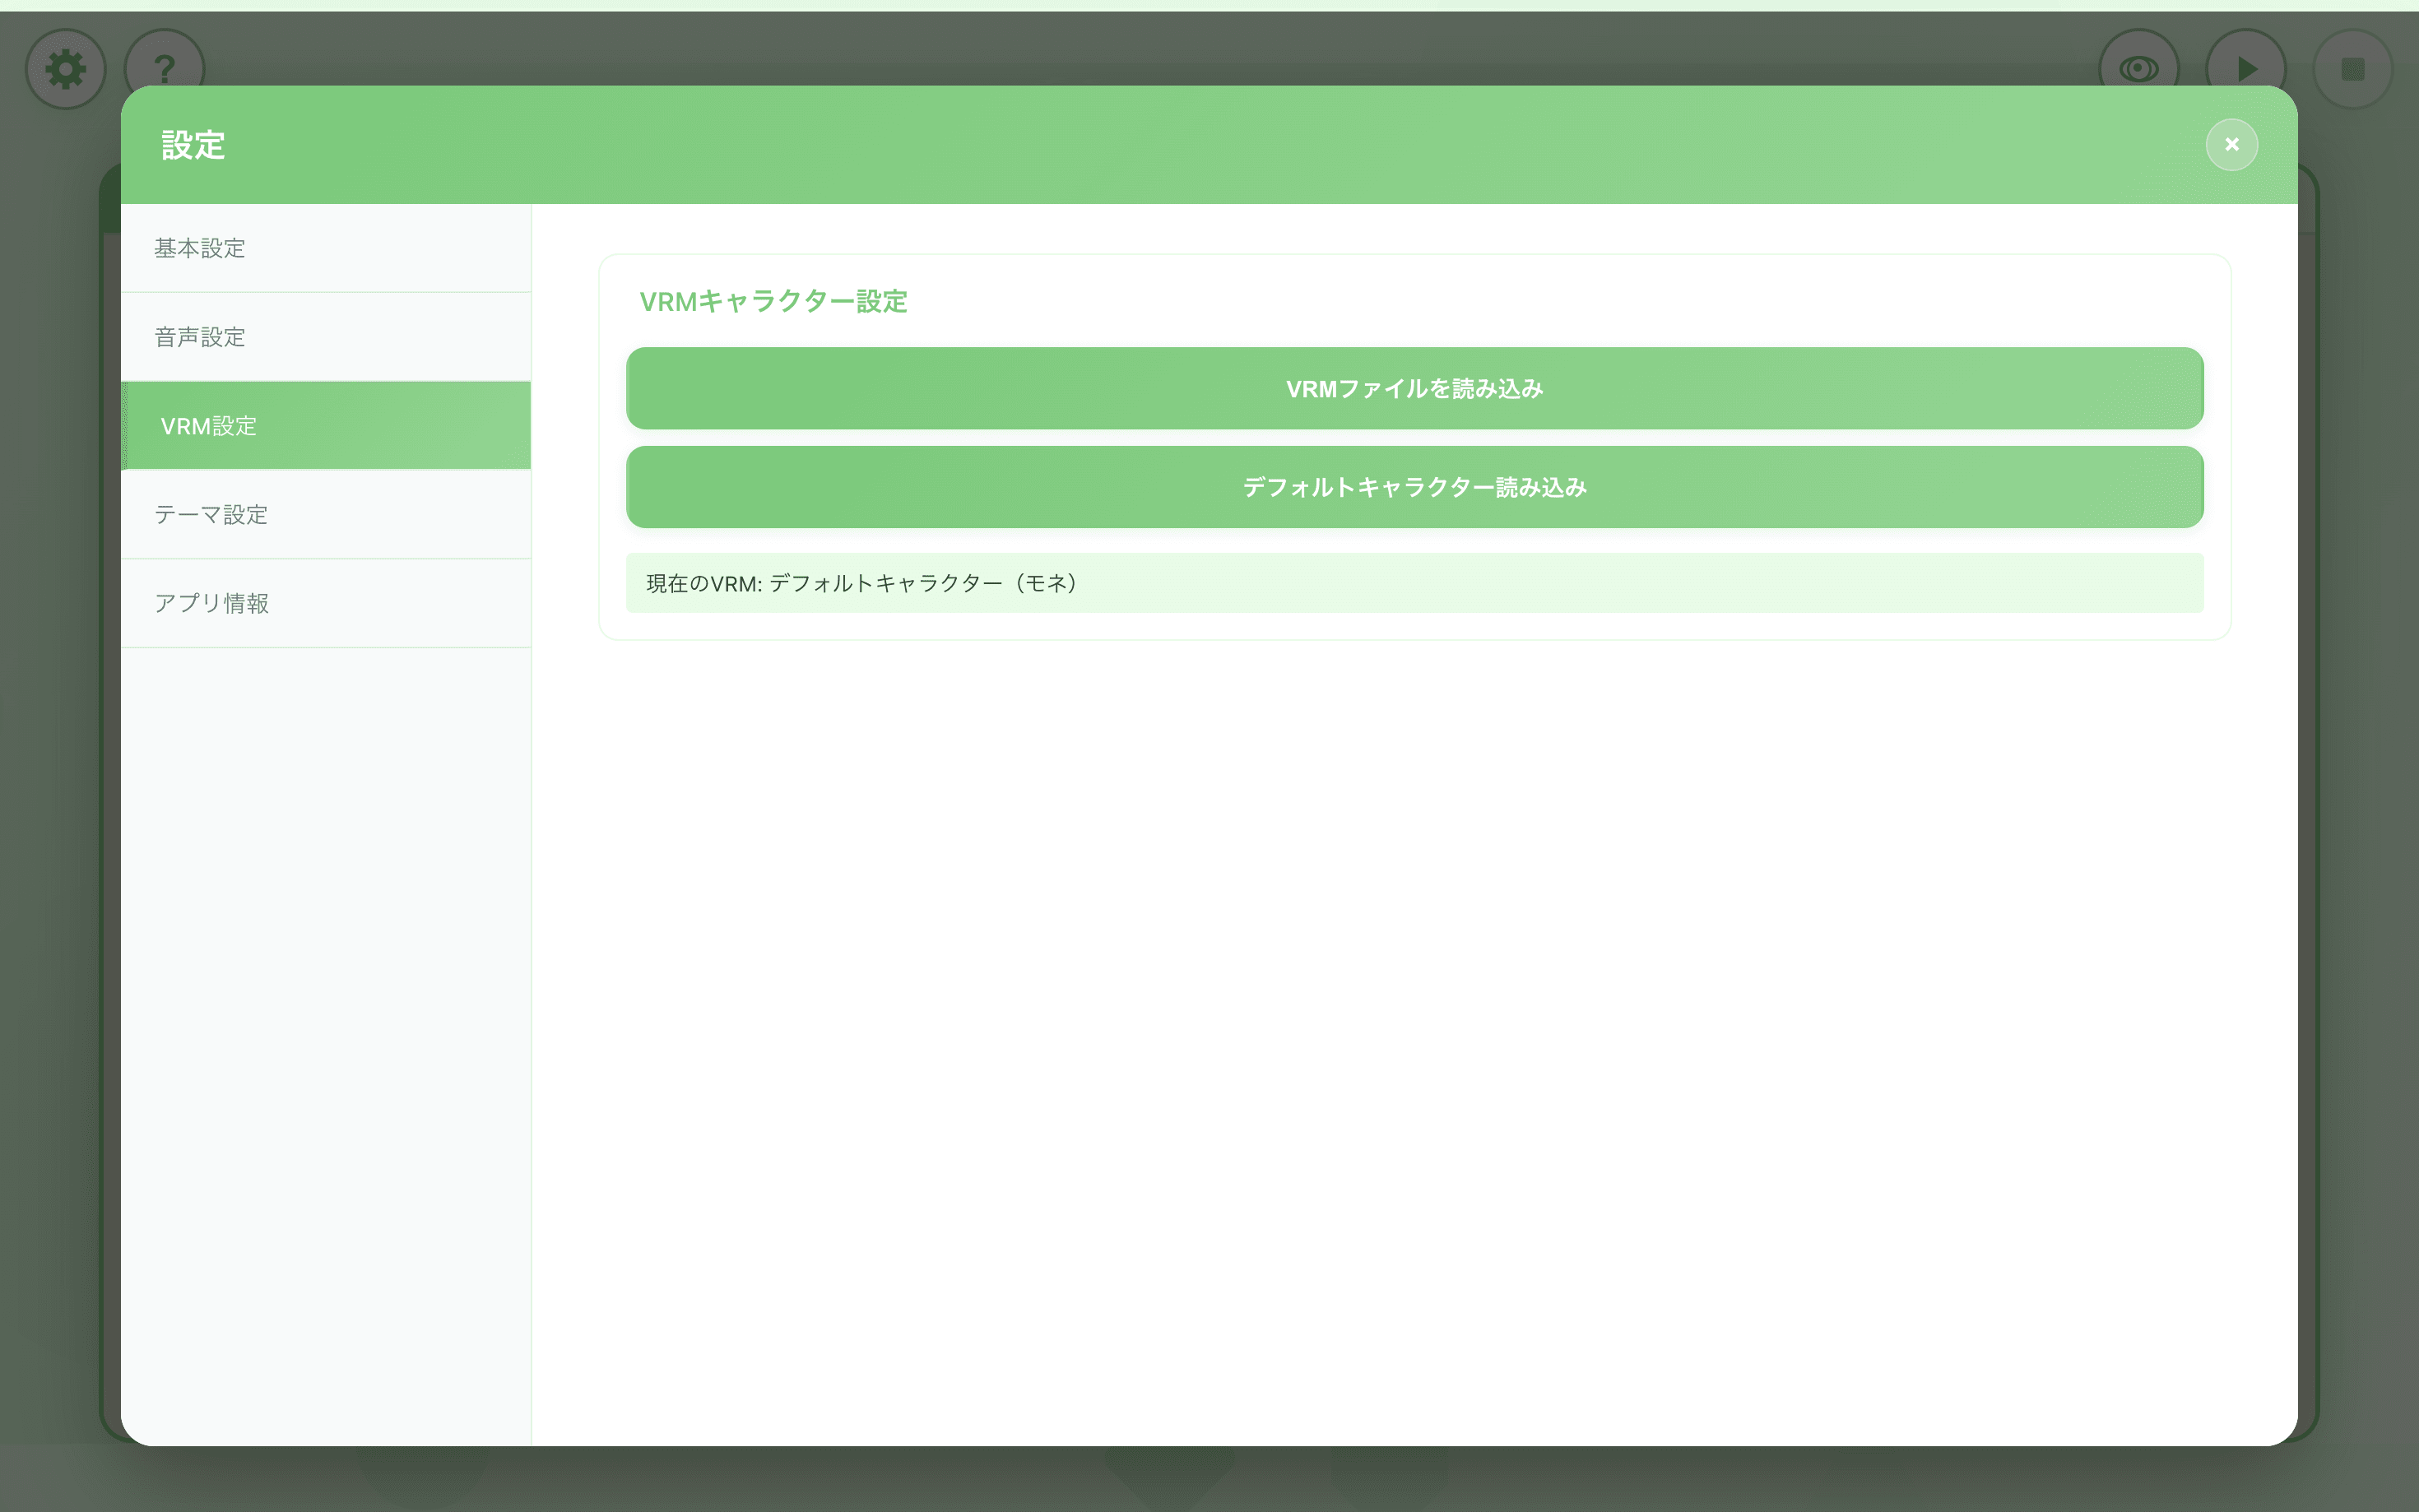Select the VRM設定 sidebar entry
Viewport: 2419px width, 1512px height.
(x=208, y=425)
